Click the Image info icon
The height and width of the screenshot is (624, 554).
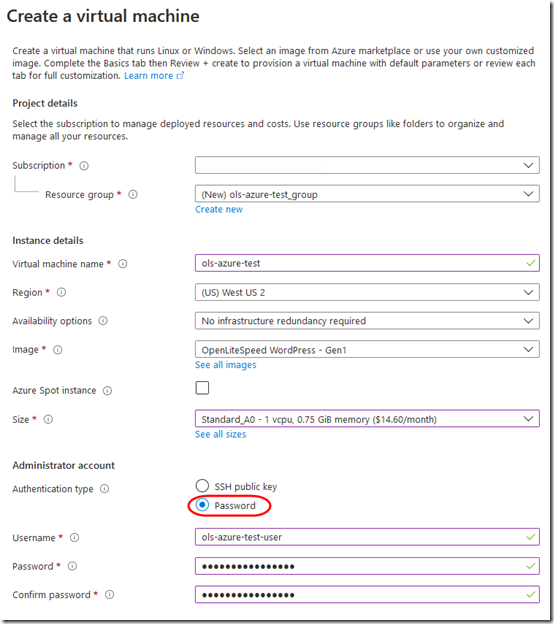[58, 350]
